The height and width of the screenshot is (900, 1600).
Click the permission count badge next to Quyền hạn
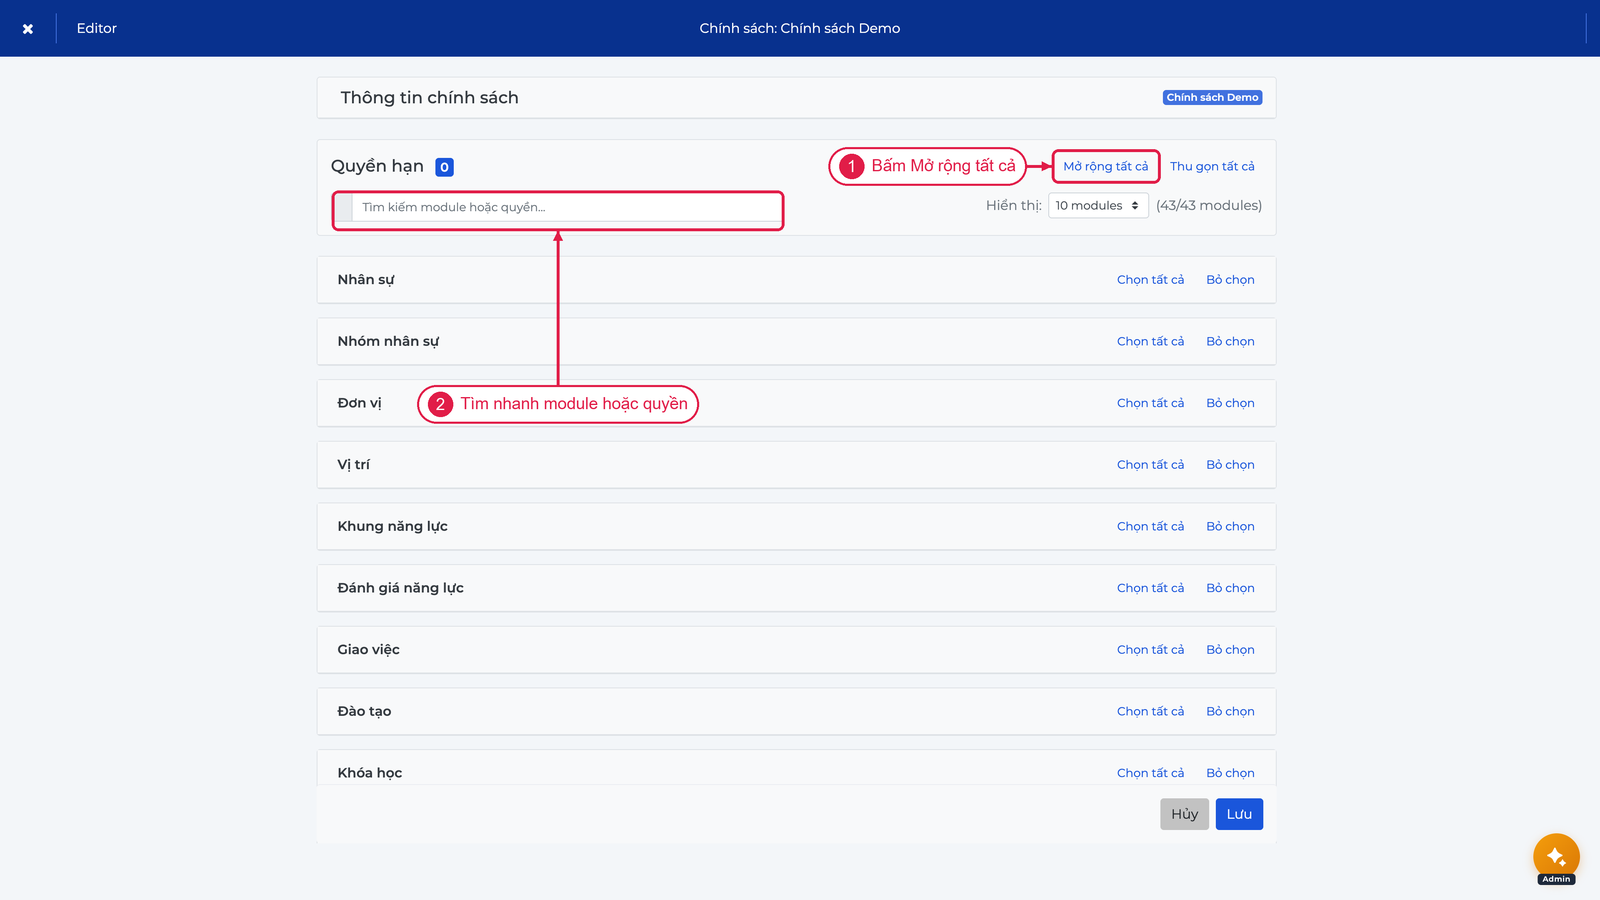coord(445,167)
